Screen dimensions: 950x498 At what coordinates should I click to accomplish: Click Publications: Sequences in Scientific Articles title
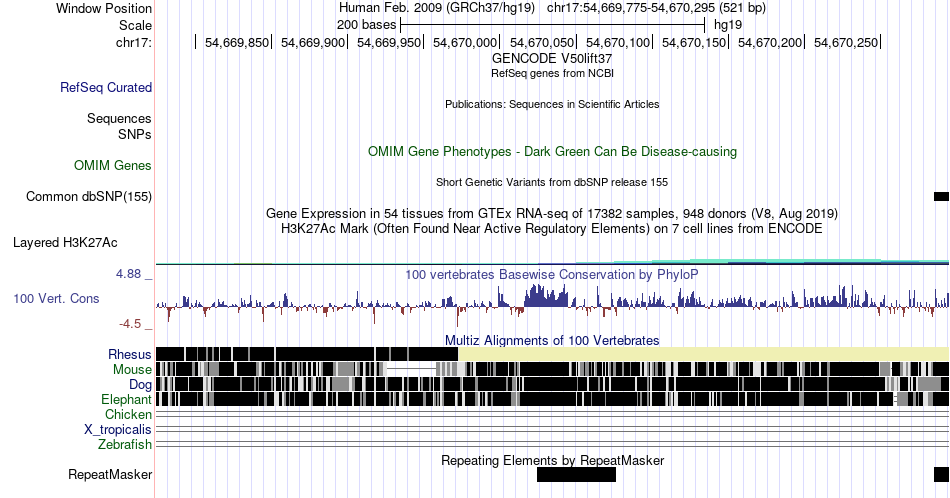tap(552, 104)
